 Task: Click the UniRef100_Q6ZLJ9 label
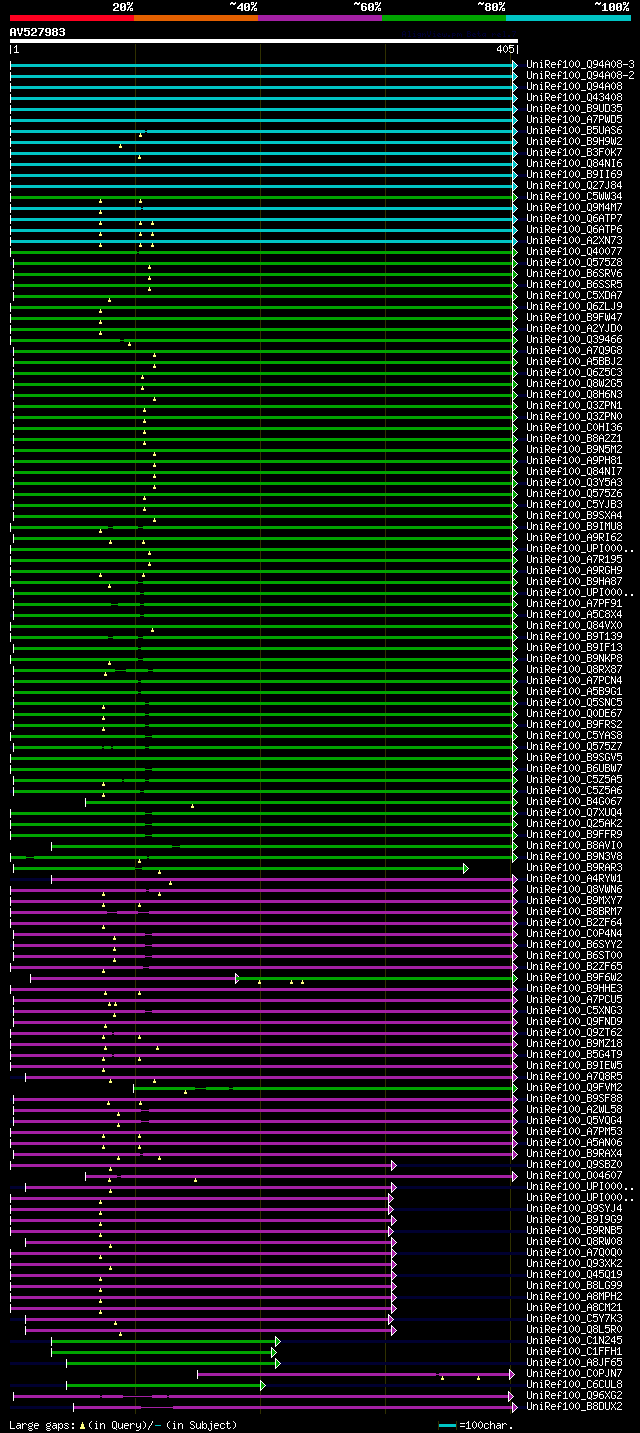pos(574,306)
